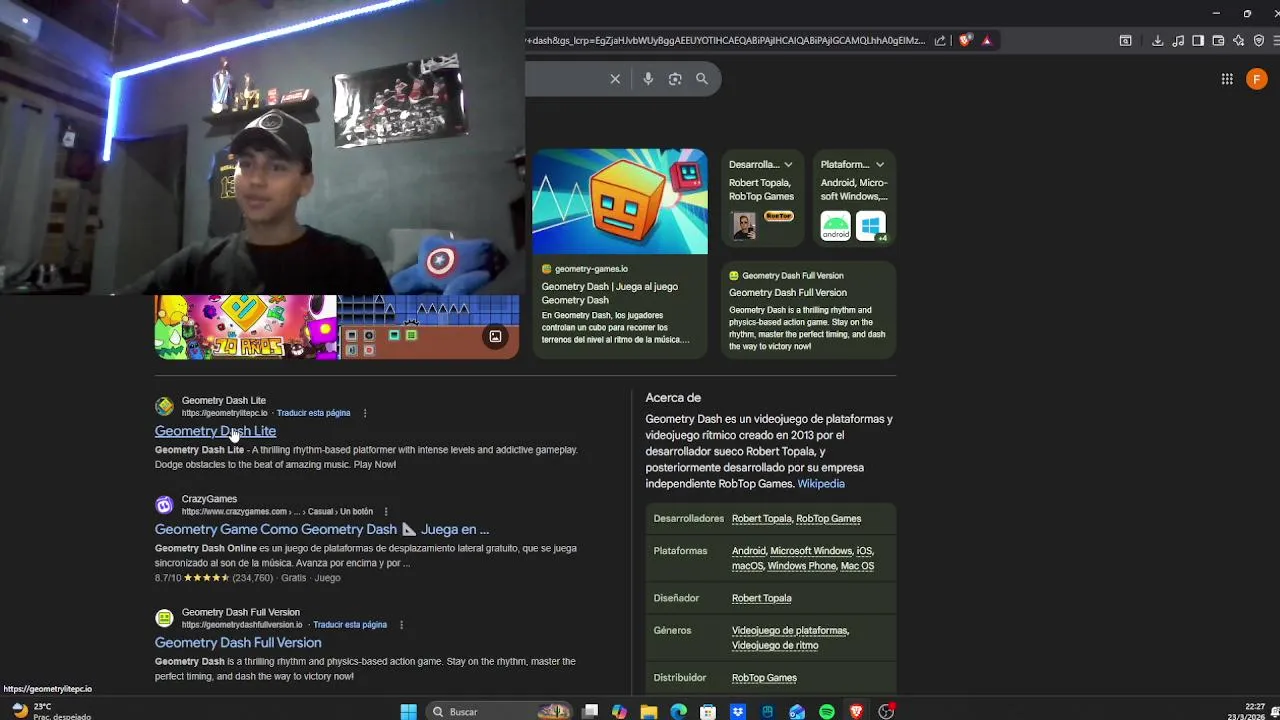The image size is (1280, 720).
Task: Click the Windows platform logo thumbnail
Action: click(871, 226)
